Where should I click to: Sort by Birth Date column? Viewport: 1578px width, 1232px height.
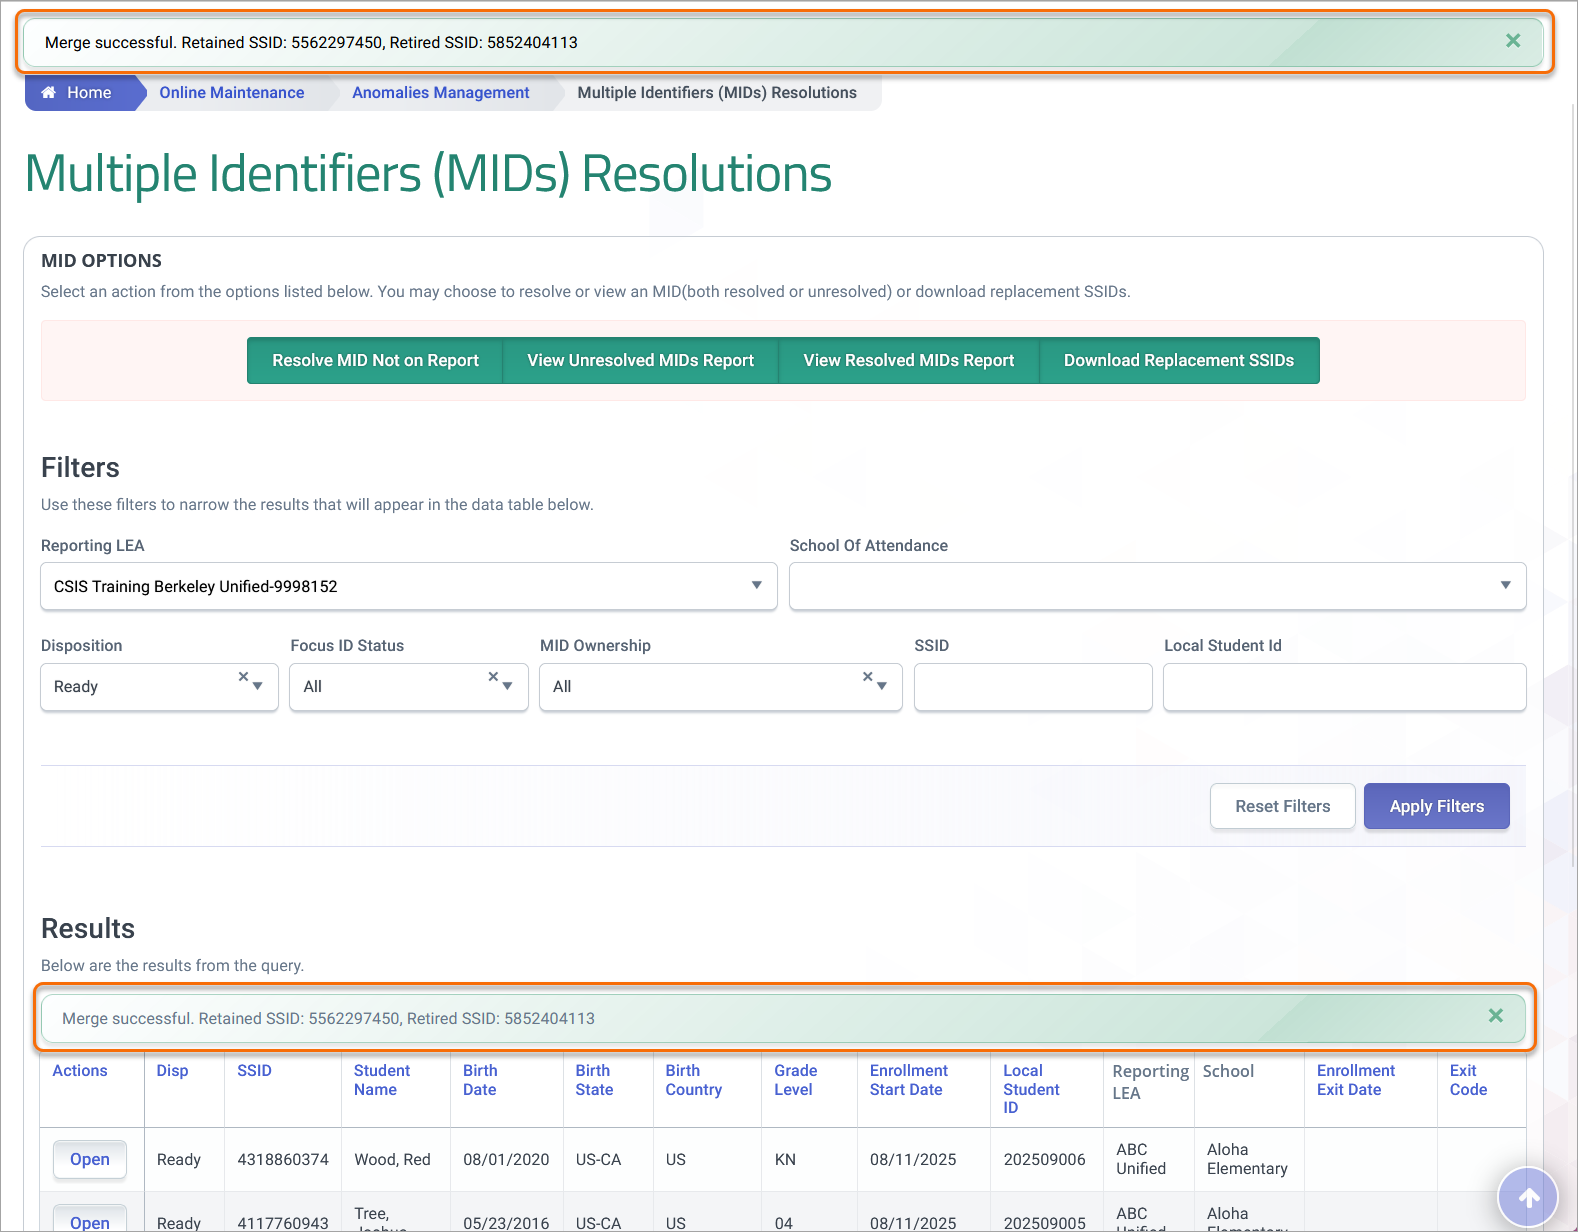tap(480, 1080)
